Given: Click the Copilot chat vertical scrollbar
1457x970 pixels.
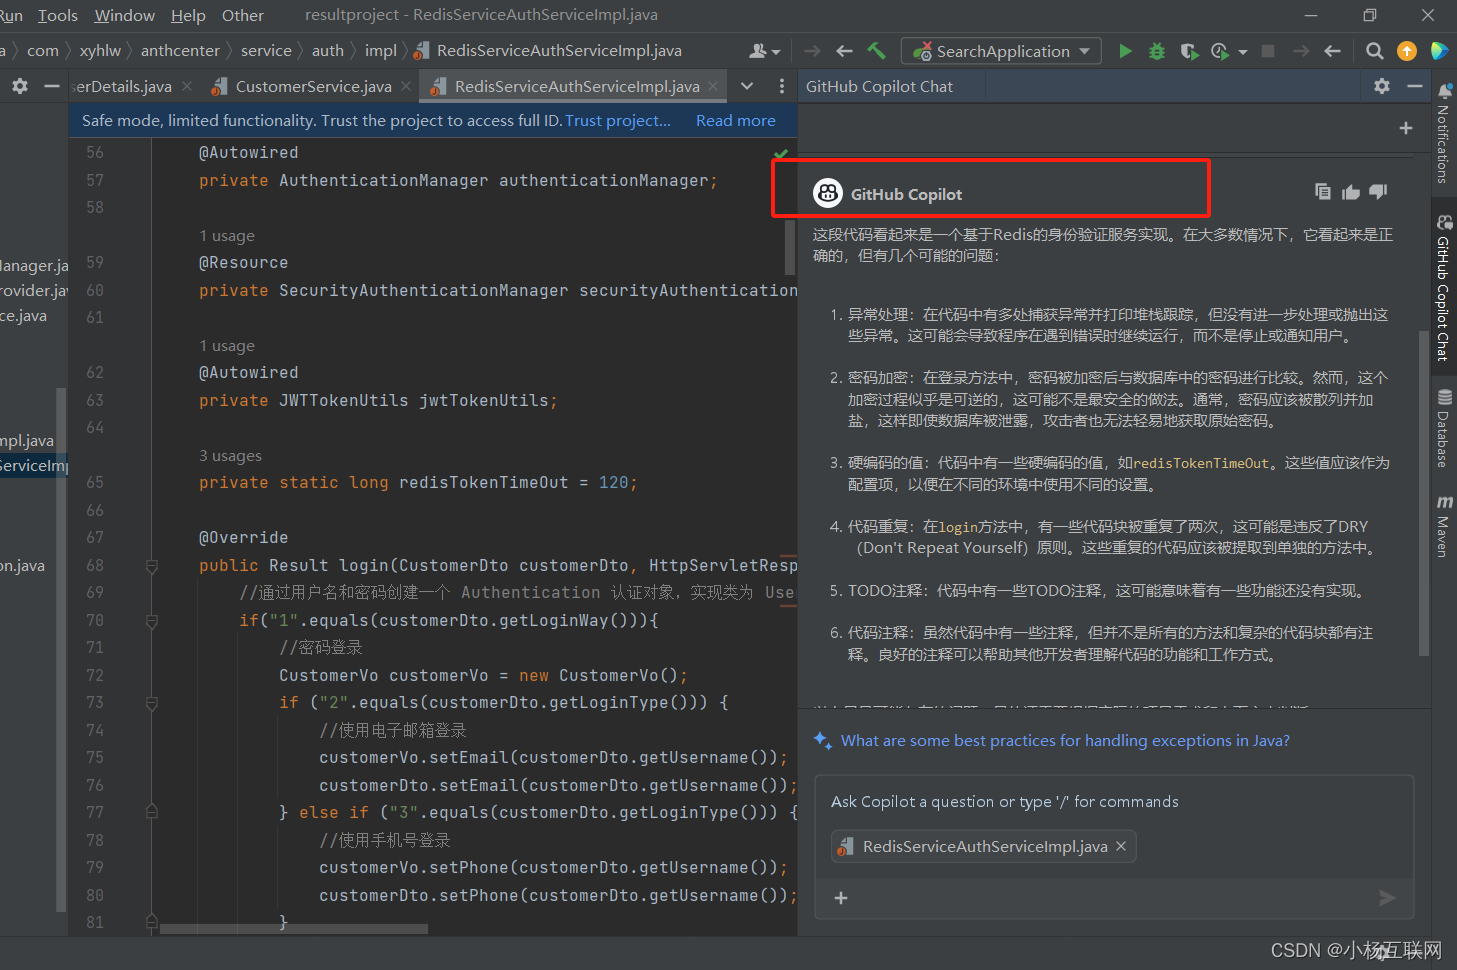Looking at the screenshot, I should 1424,493.
